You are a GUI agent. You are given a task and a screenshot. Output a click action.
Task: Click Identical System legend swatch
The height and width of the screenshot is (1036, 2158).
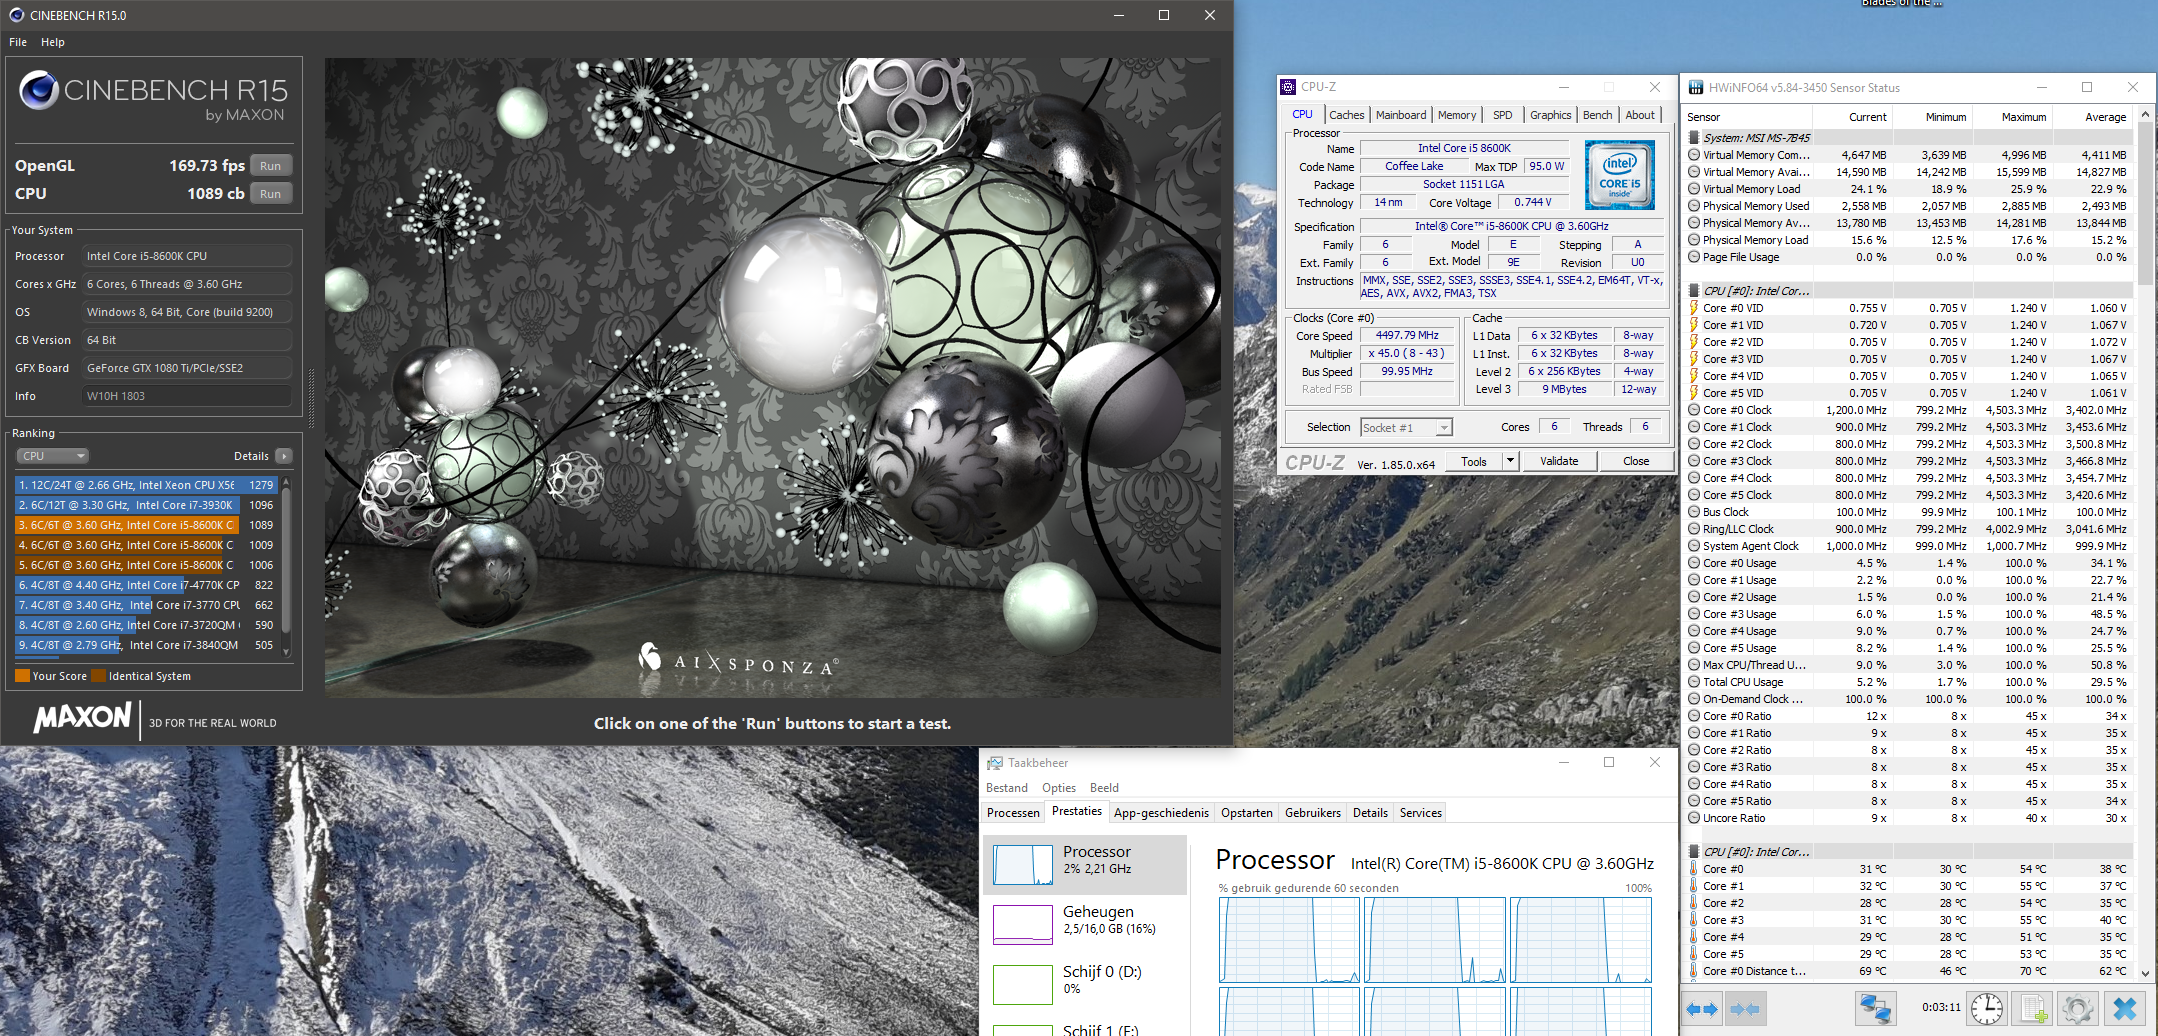(x=98, y=676)
